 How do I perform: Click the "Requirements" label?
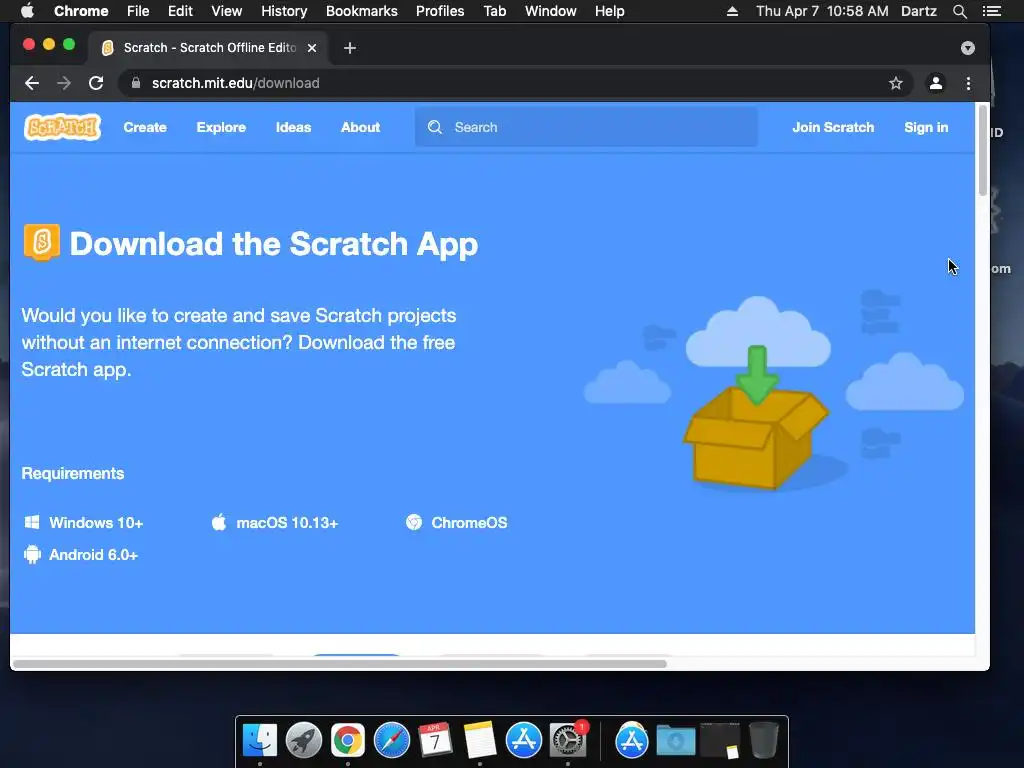point(72,473)
